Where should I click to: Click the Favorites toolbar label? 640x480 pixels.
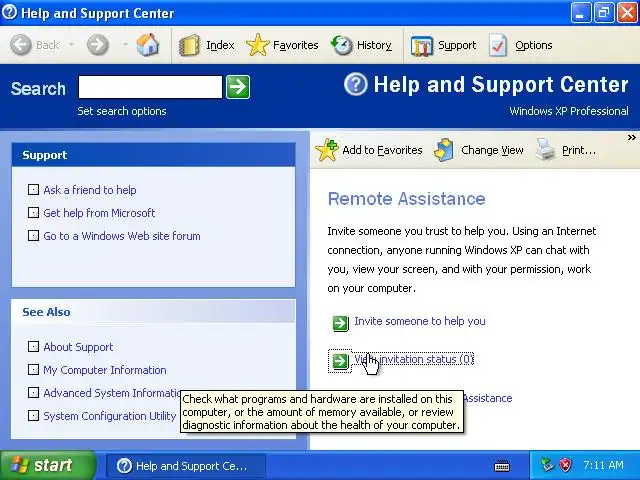click(296, 45)
